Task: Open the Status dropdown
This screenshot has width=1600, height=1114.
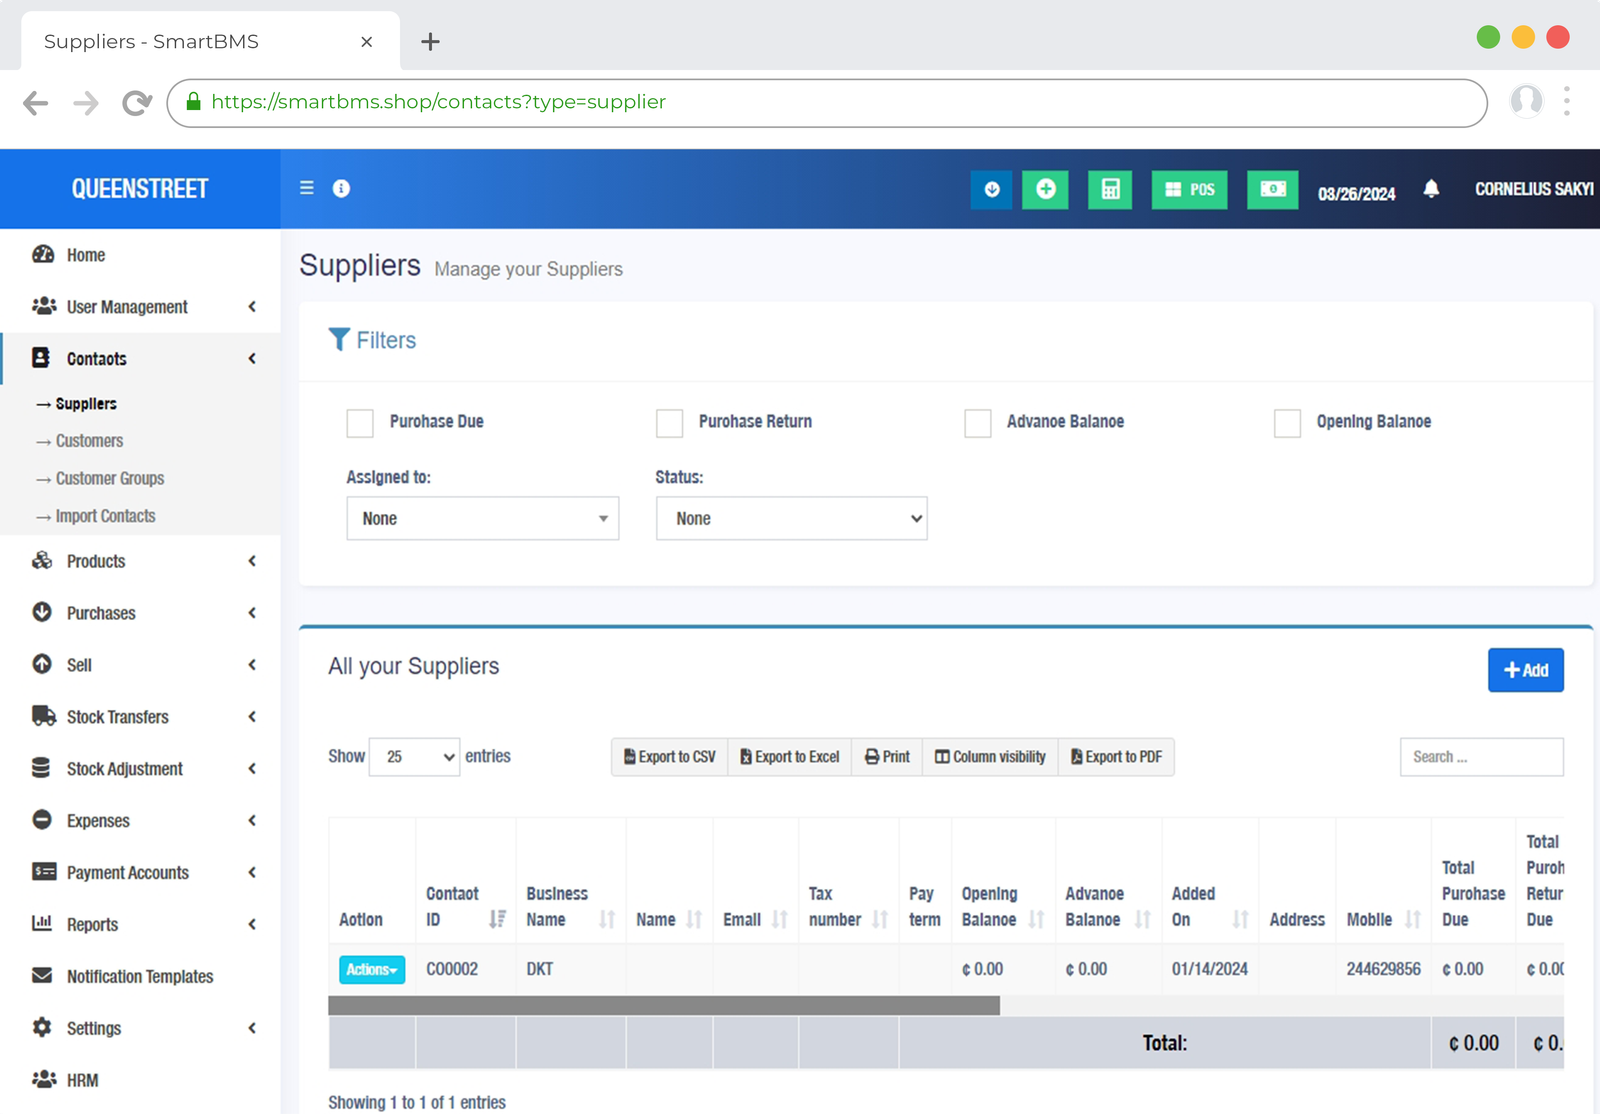Action: point(791,518)
